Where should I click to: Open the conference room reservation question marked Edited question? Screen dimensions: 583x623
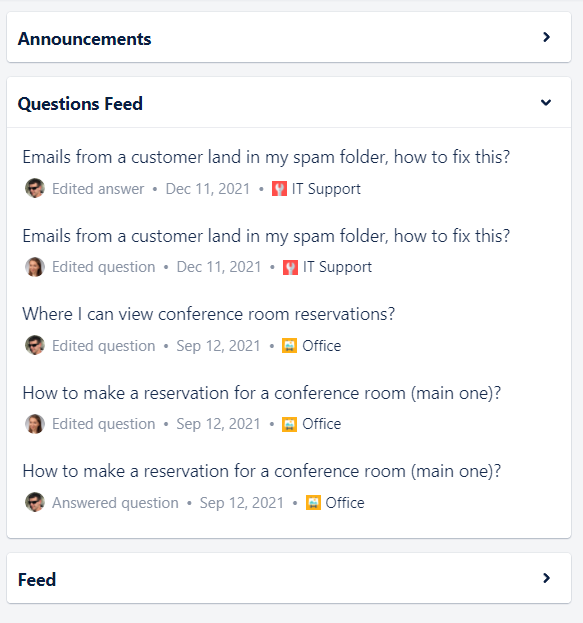261,393
